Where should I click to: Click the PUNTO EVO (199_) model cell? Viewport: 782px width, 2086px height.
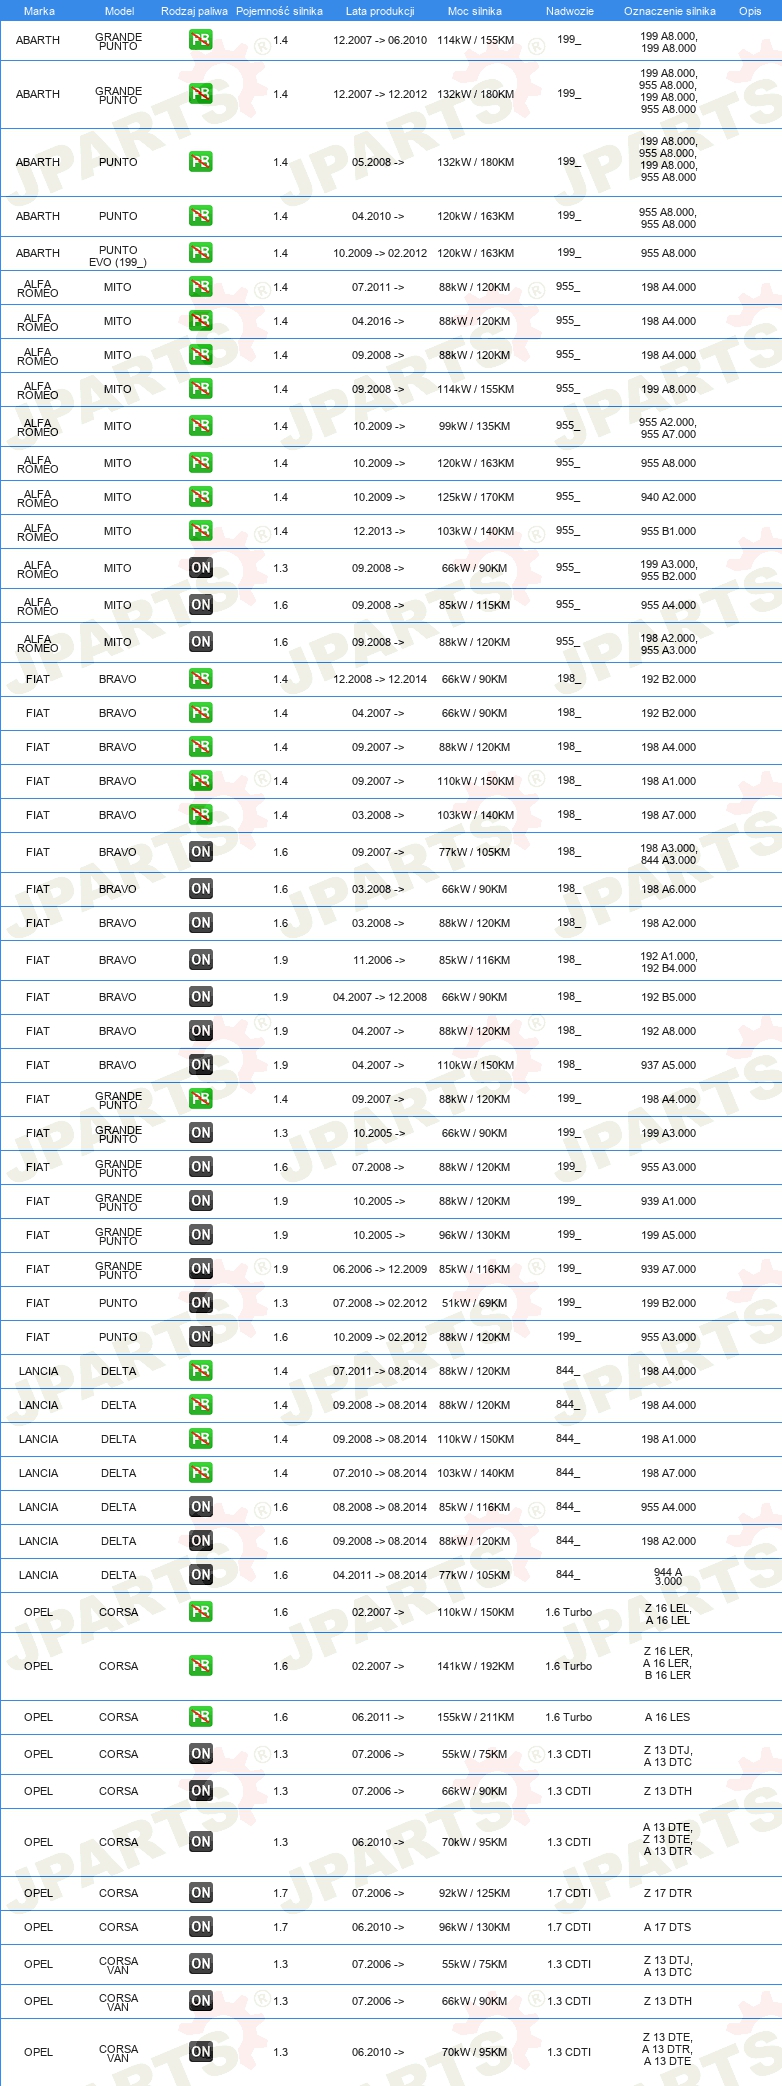[x=118, y=256]
